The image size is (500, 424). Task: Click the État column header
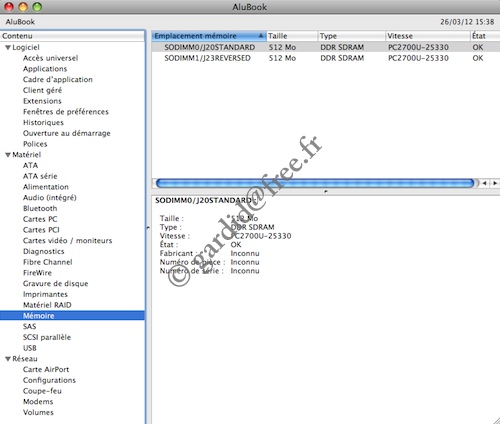coord(485,36)
